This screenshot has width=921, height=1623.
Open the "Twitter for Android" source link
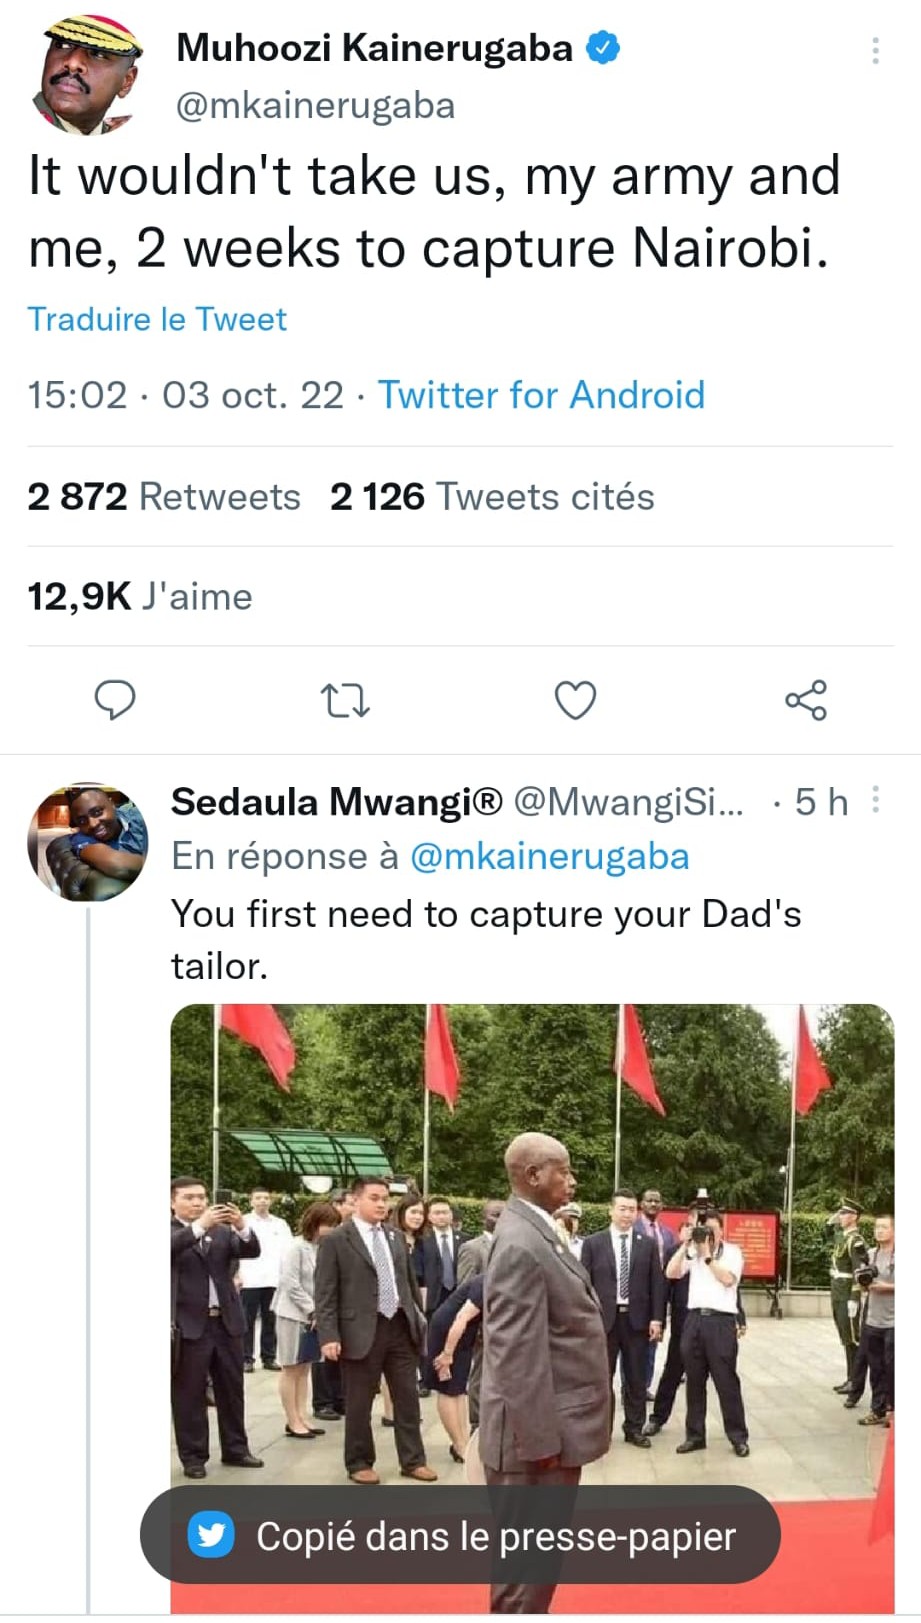[x=541, y=395]
